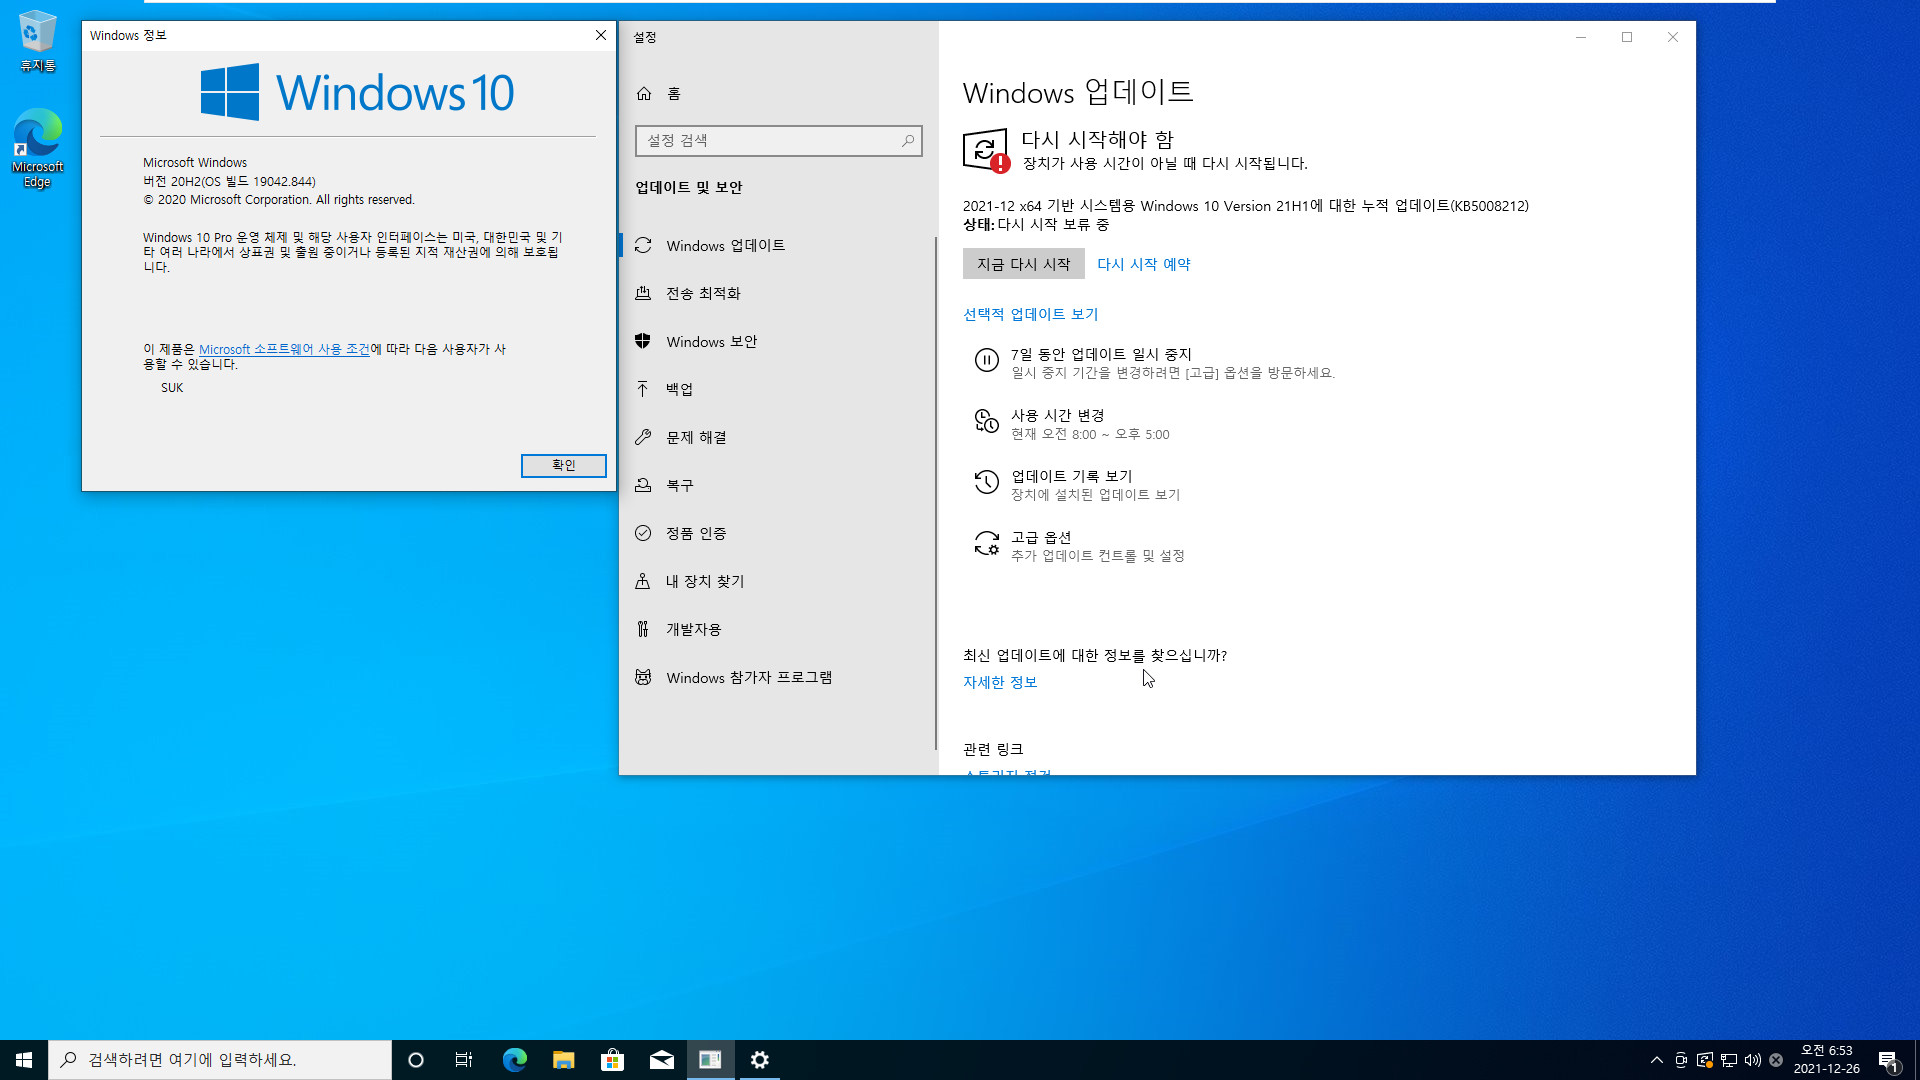
Task: Close the Windows 정보 dialog
Action: point(601,35)
